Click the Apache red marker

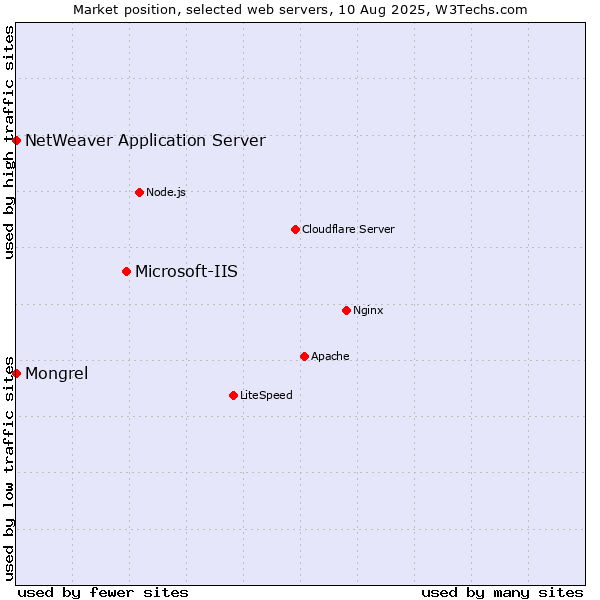click(305, 357)
